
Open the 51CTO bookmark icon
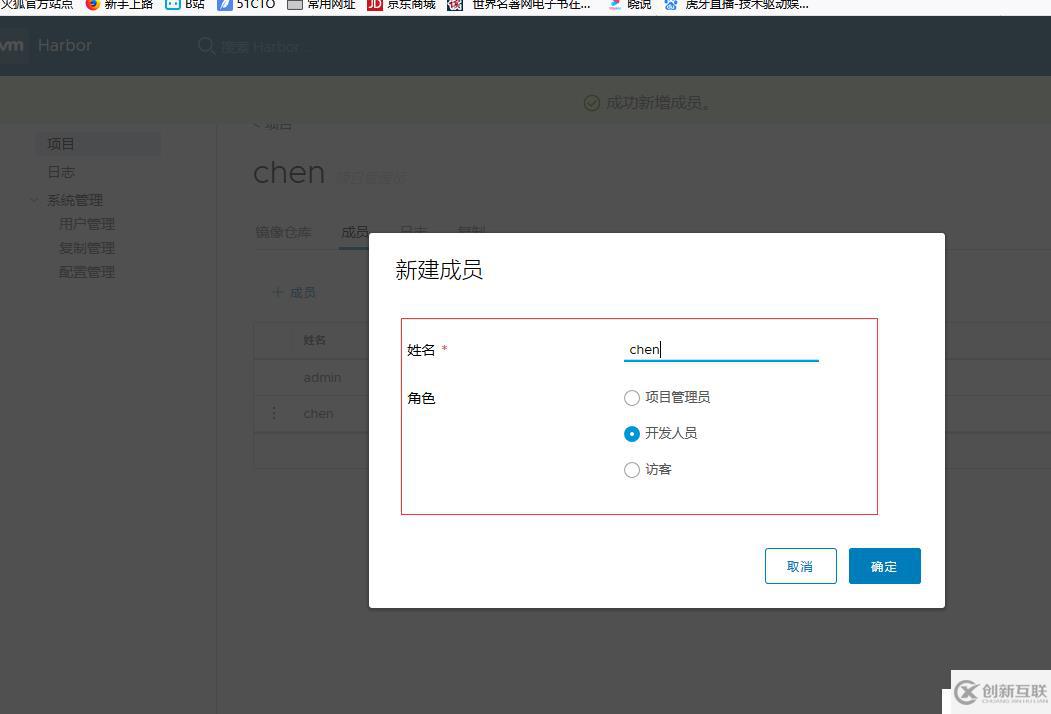tap(227, 5)
